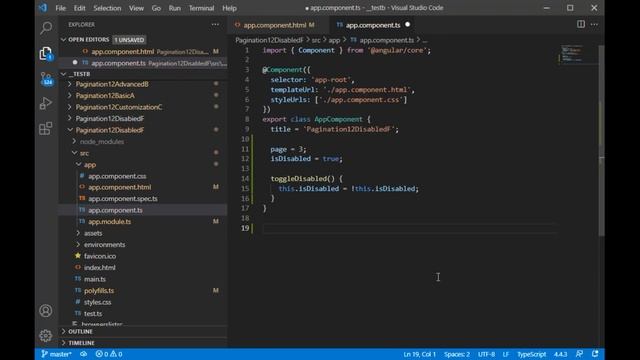Viewport: 640px width, 360px height.
Task: Click the feedback icon in status bar
Action: pos(579,354)
